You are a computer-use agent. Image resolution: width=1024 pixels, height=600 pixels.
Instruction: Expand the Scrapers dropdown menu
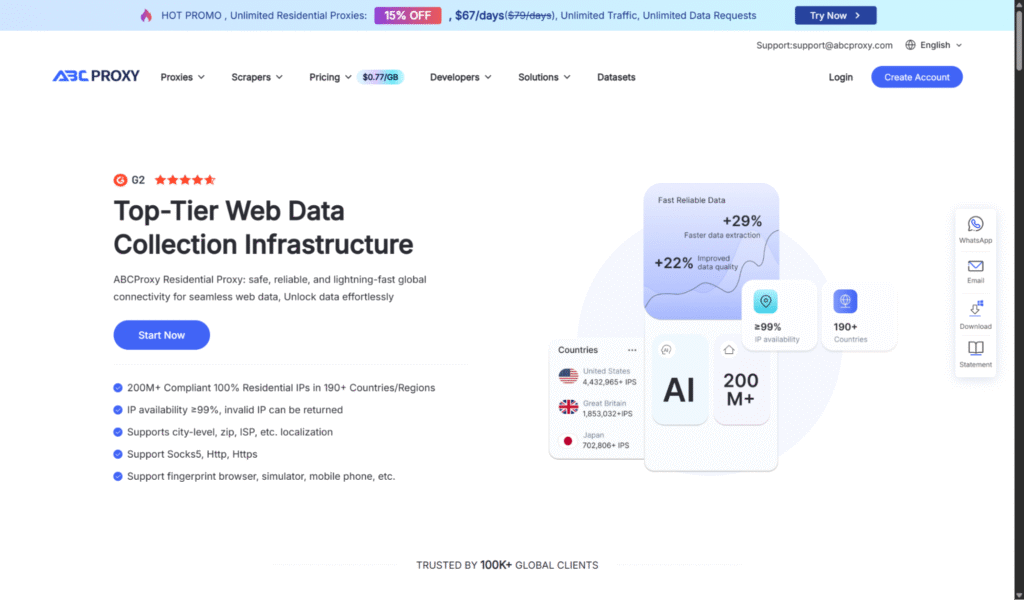point(257,77)
